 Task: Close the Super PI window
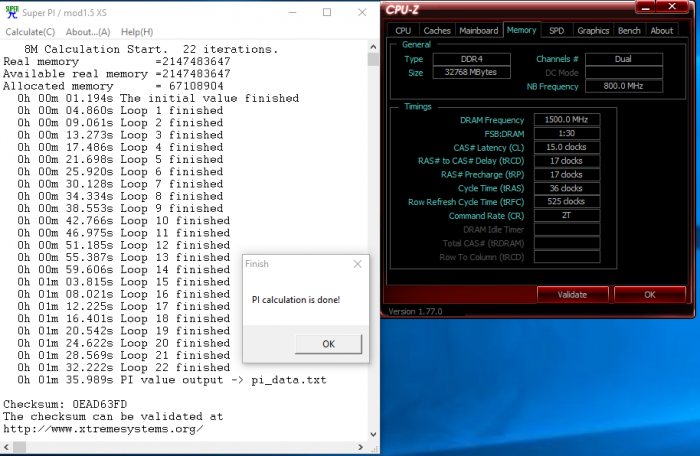(x=362, y=13)
